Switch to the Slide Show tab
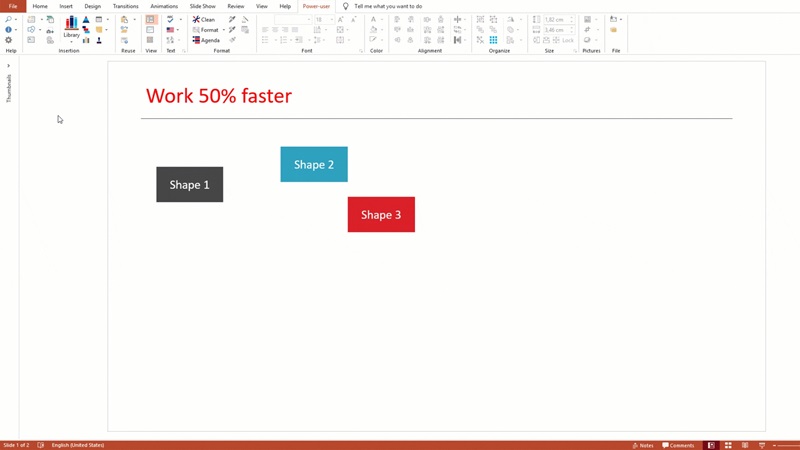Screen dimensions: 800x450 (x=203, y=6)
